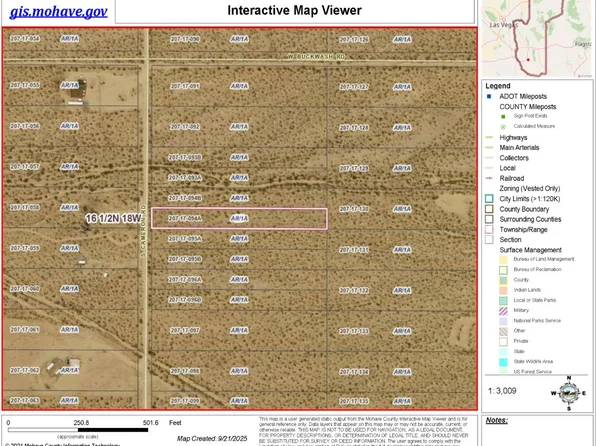Click the map scale bar
Viewport: 596px width, 446px height.
point(78,430)
